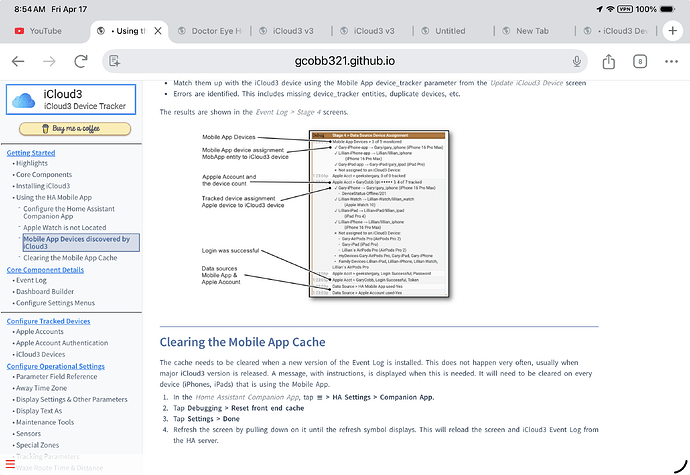This screenshot has width=690, height=475.
Task: Switch to the iCloud3 Dev tab
Action: tap(616, 31)
